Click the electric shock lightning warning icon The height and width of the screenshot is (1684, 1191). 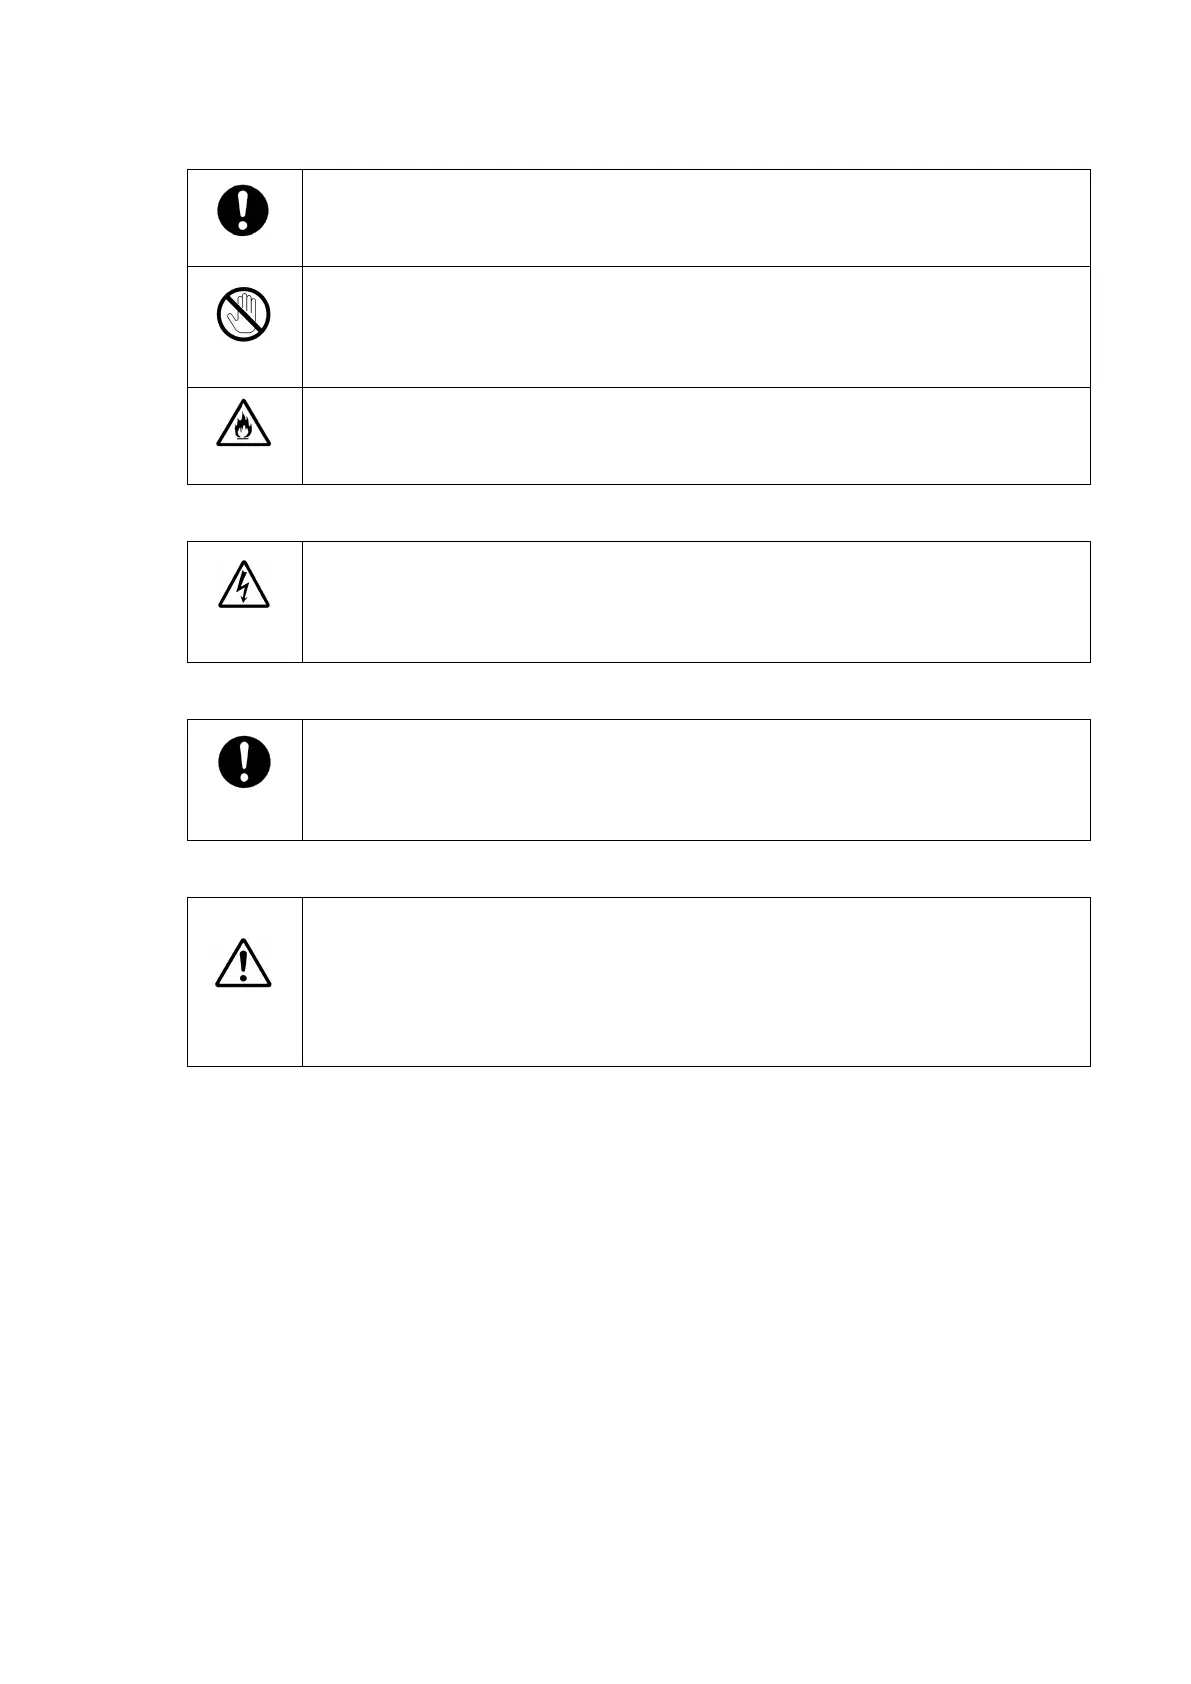pos(244,584)
